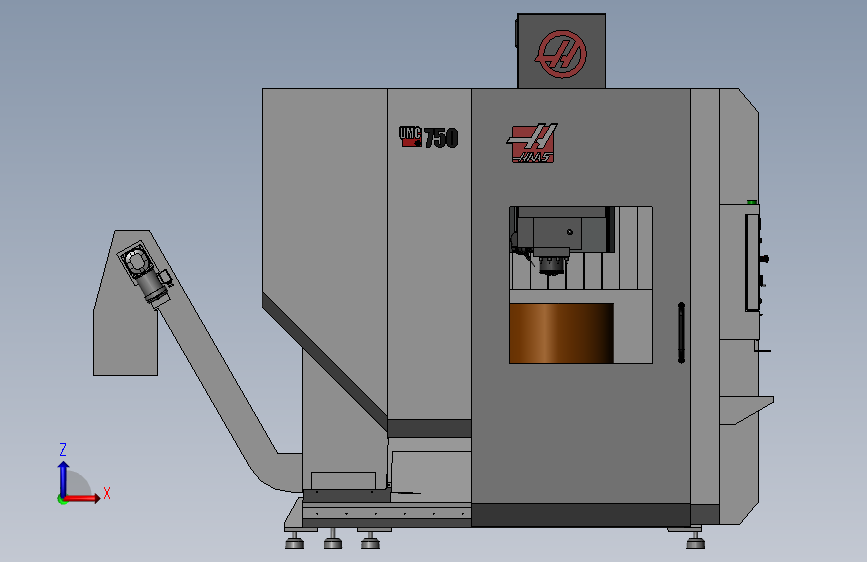Click the copper-colored panel in the window

point(561,333)
